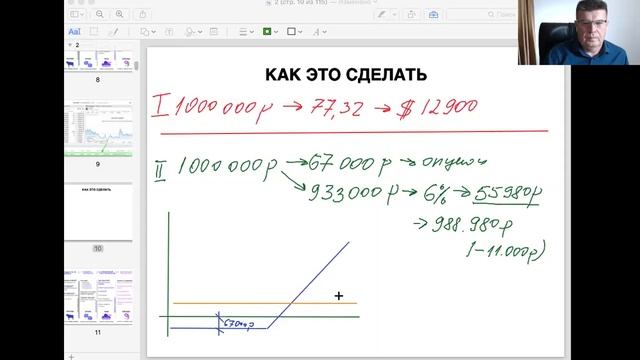Click the search field
The image size is (640, 360).
(482, 14)
